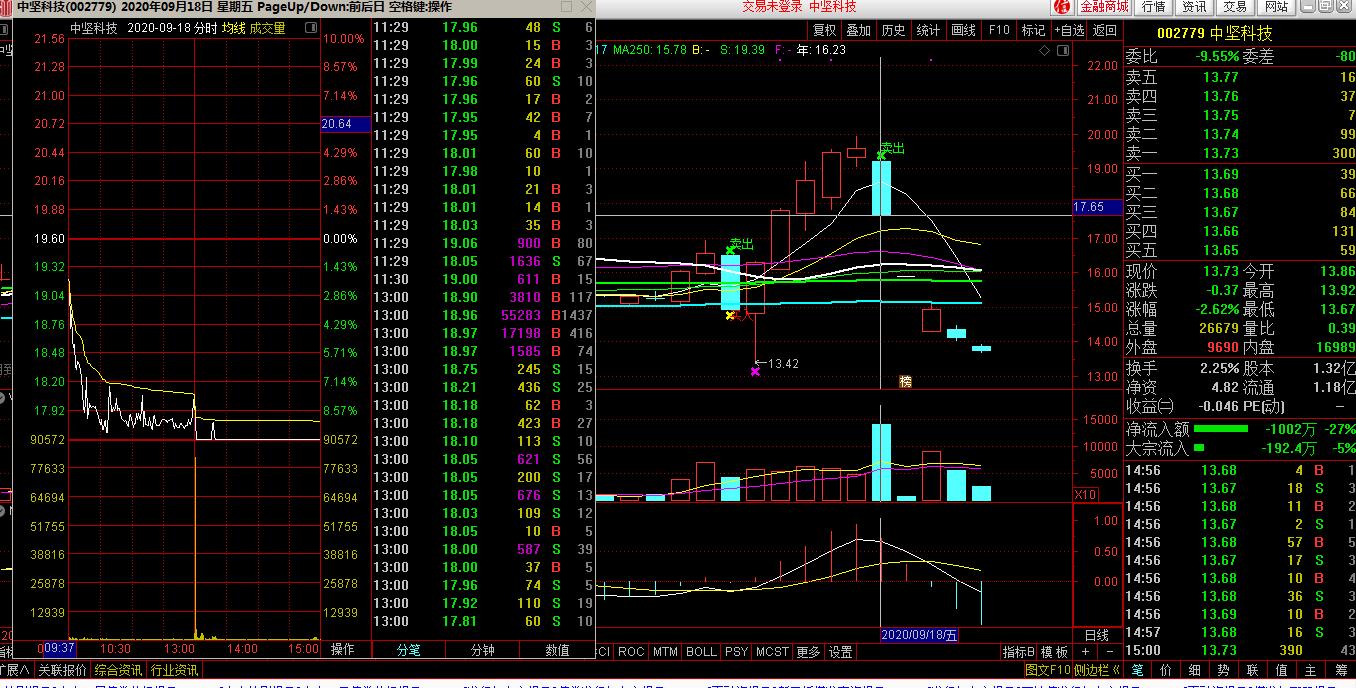
Task: Switch indicator to MCST
Action: tap(772, 651)
